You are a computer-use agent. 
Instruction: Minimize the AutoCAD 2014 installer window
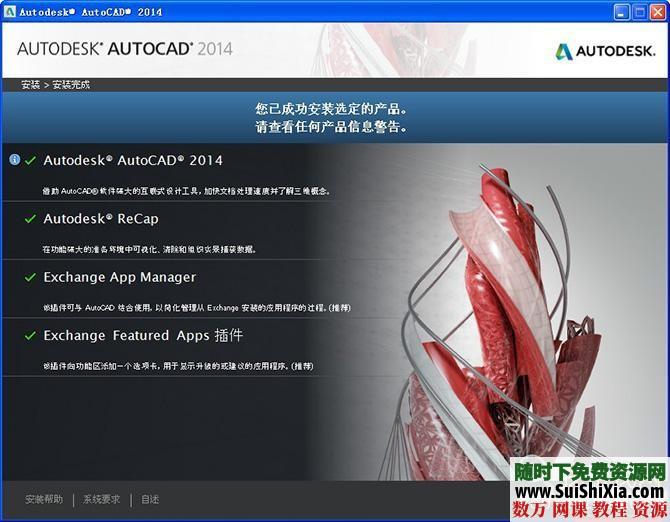pyautogui.click(x=622, y=12)
